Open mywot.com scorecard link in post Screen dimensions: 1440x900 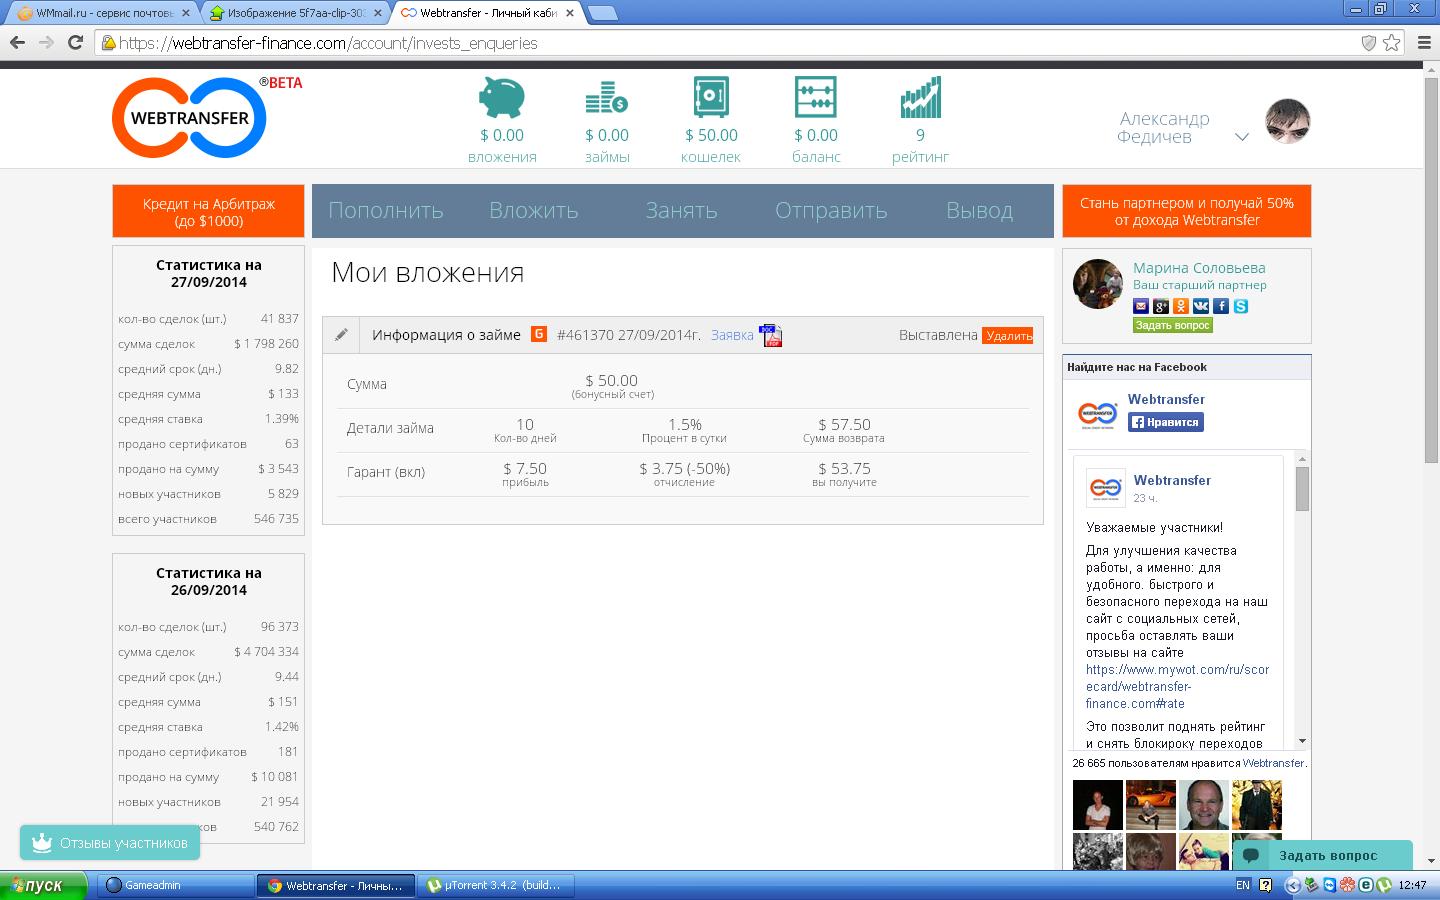[x=1178, y=686]
